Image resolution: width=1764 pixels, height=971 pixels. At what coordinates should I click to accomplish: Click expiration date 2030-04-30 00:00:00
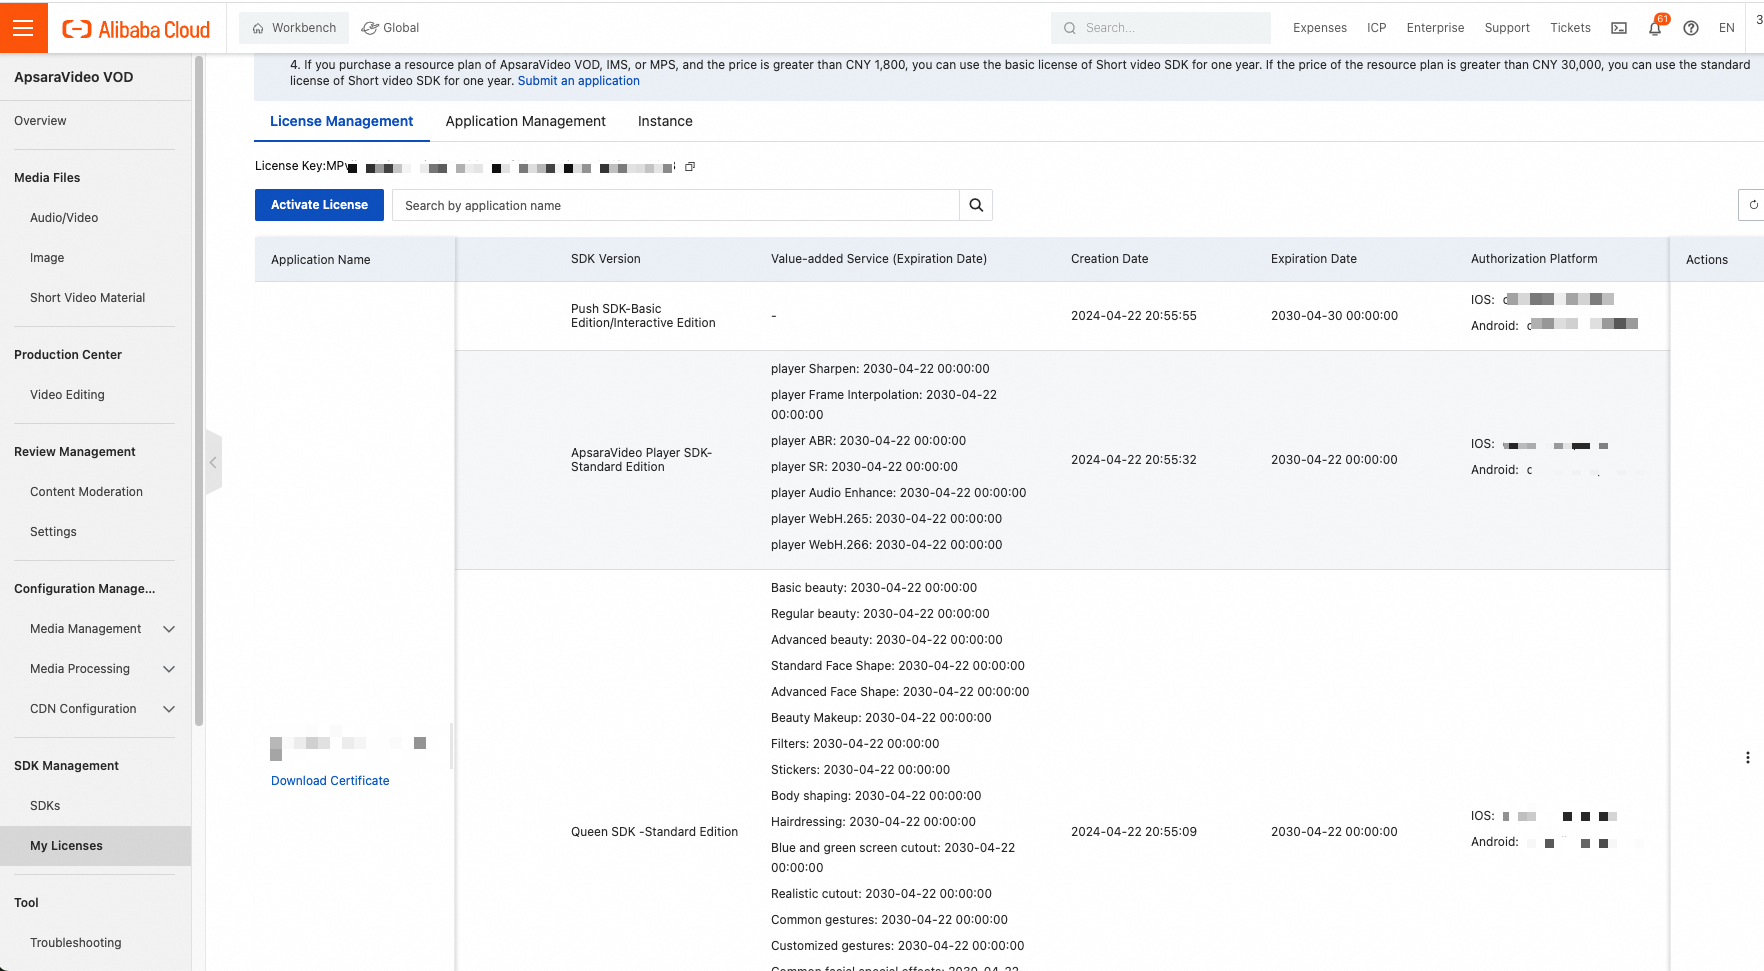click(x=1334, y=316)
